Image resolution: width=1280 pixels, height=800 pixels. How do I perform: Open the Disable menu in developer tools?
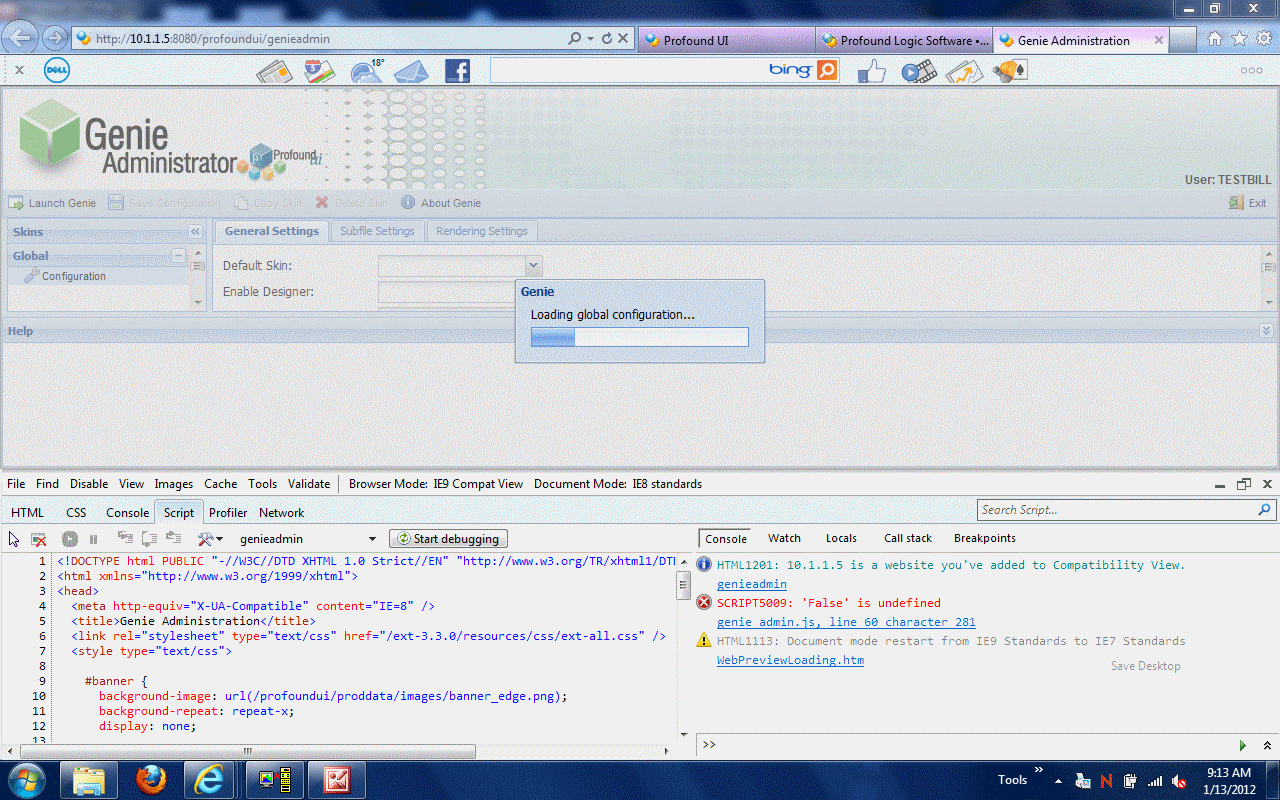89,483
